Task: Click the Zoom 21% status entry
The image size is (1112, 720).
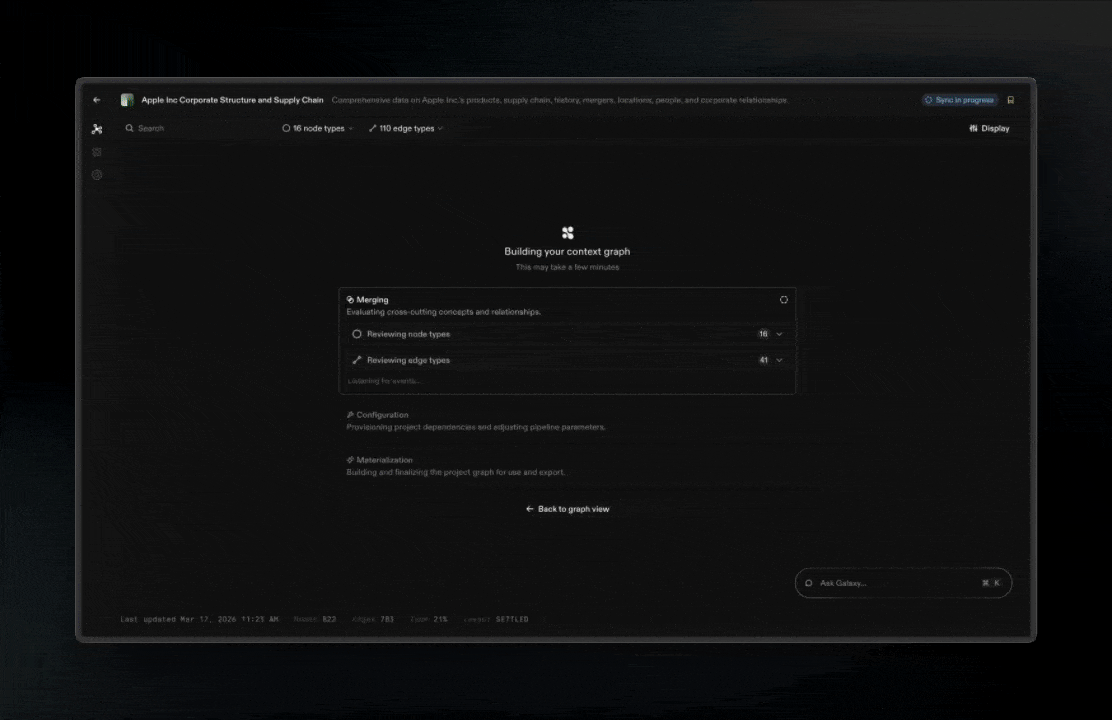Action: pyautogui.click(x=429, y=619)
